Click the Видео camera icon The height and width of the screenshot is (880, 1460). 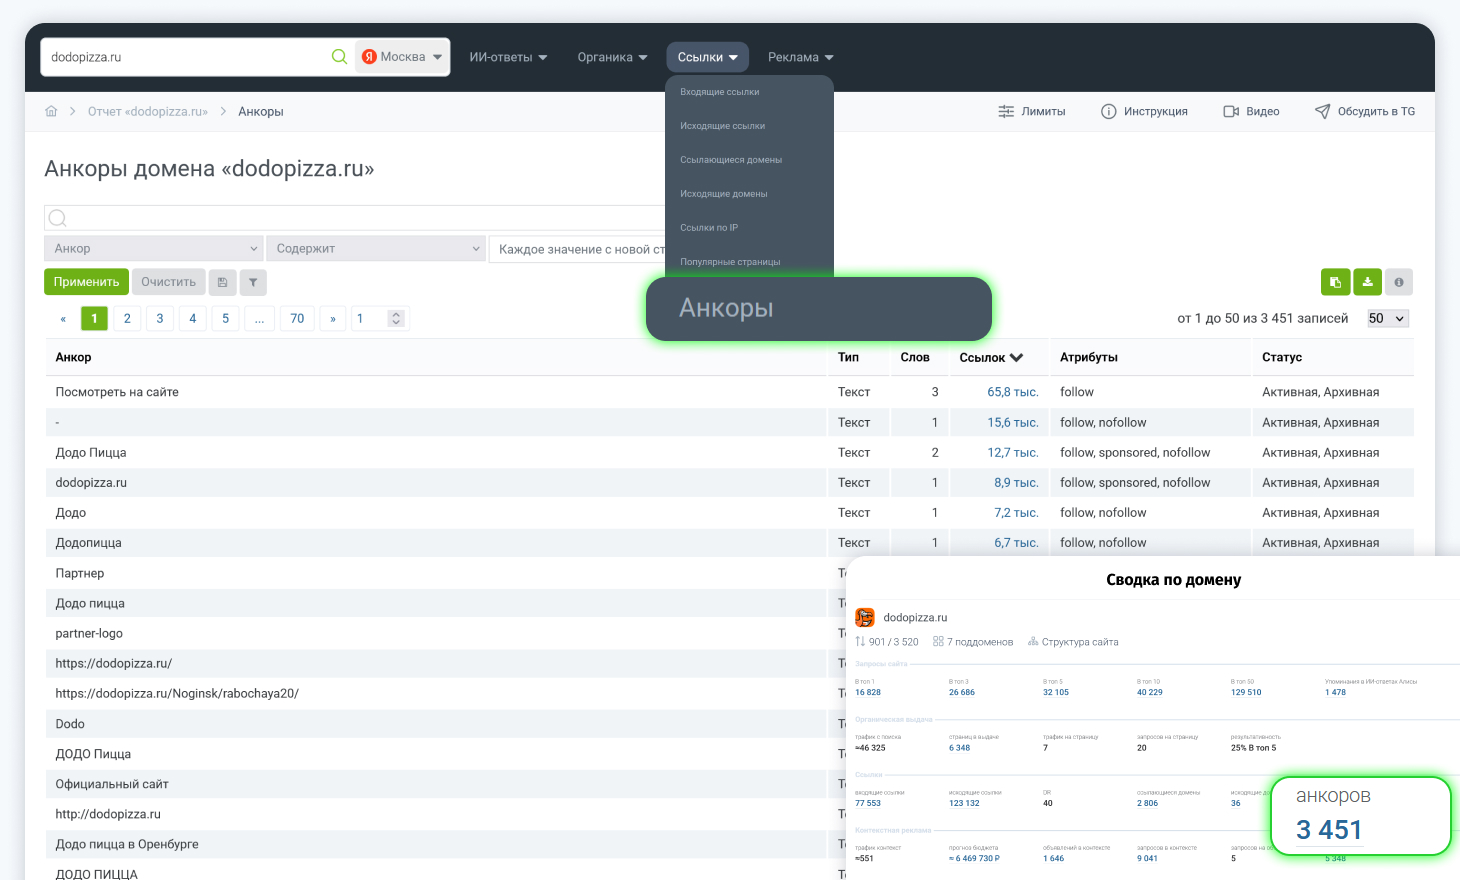pyautogui.click(x=1231, y=112)
